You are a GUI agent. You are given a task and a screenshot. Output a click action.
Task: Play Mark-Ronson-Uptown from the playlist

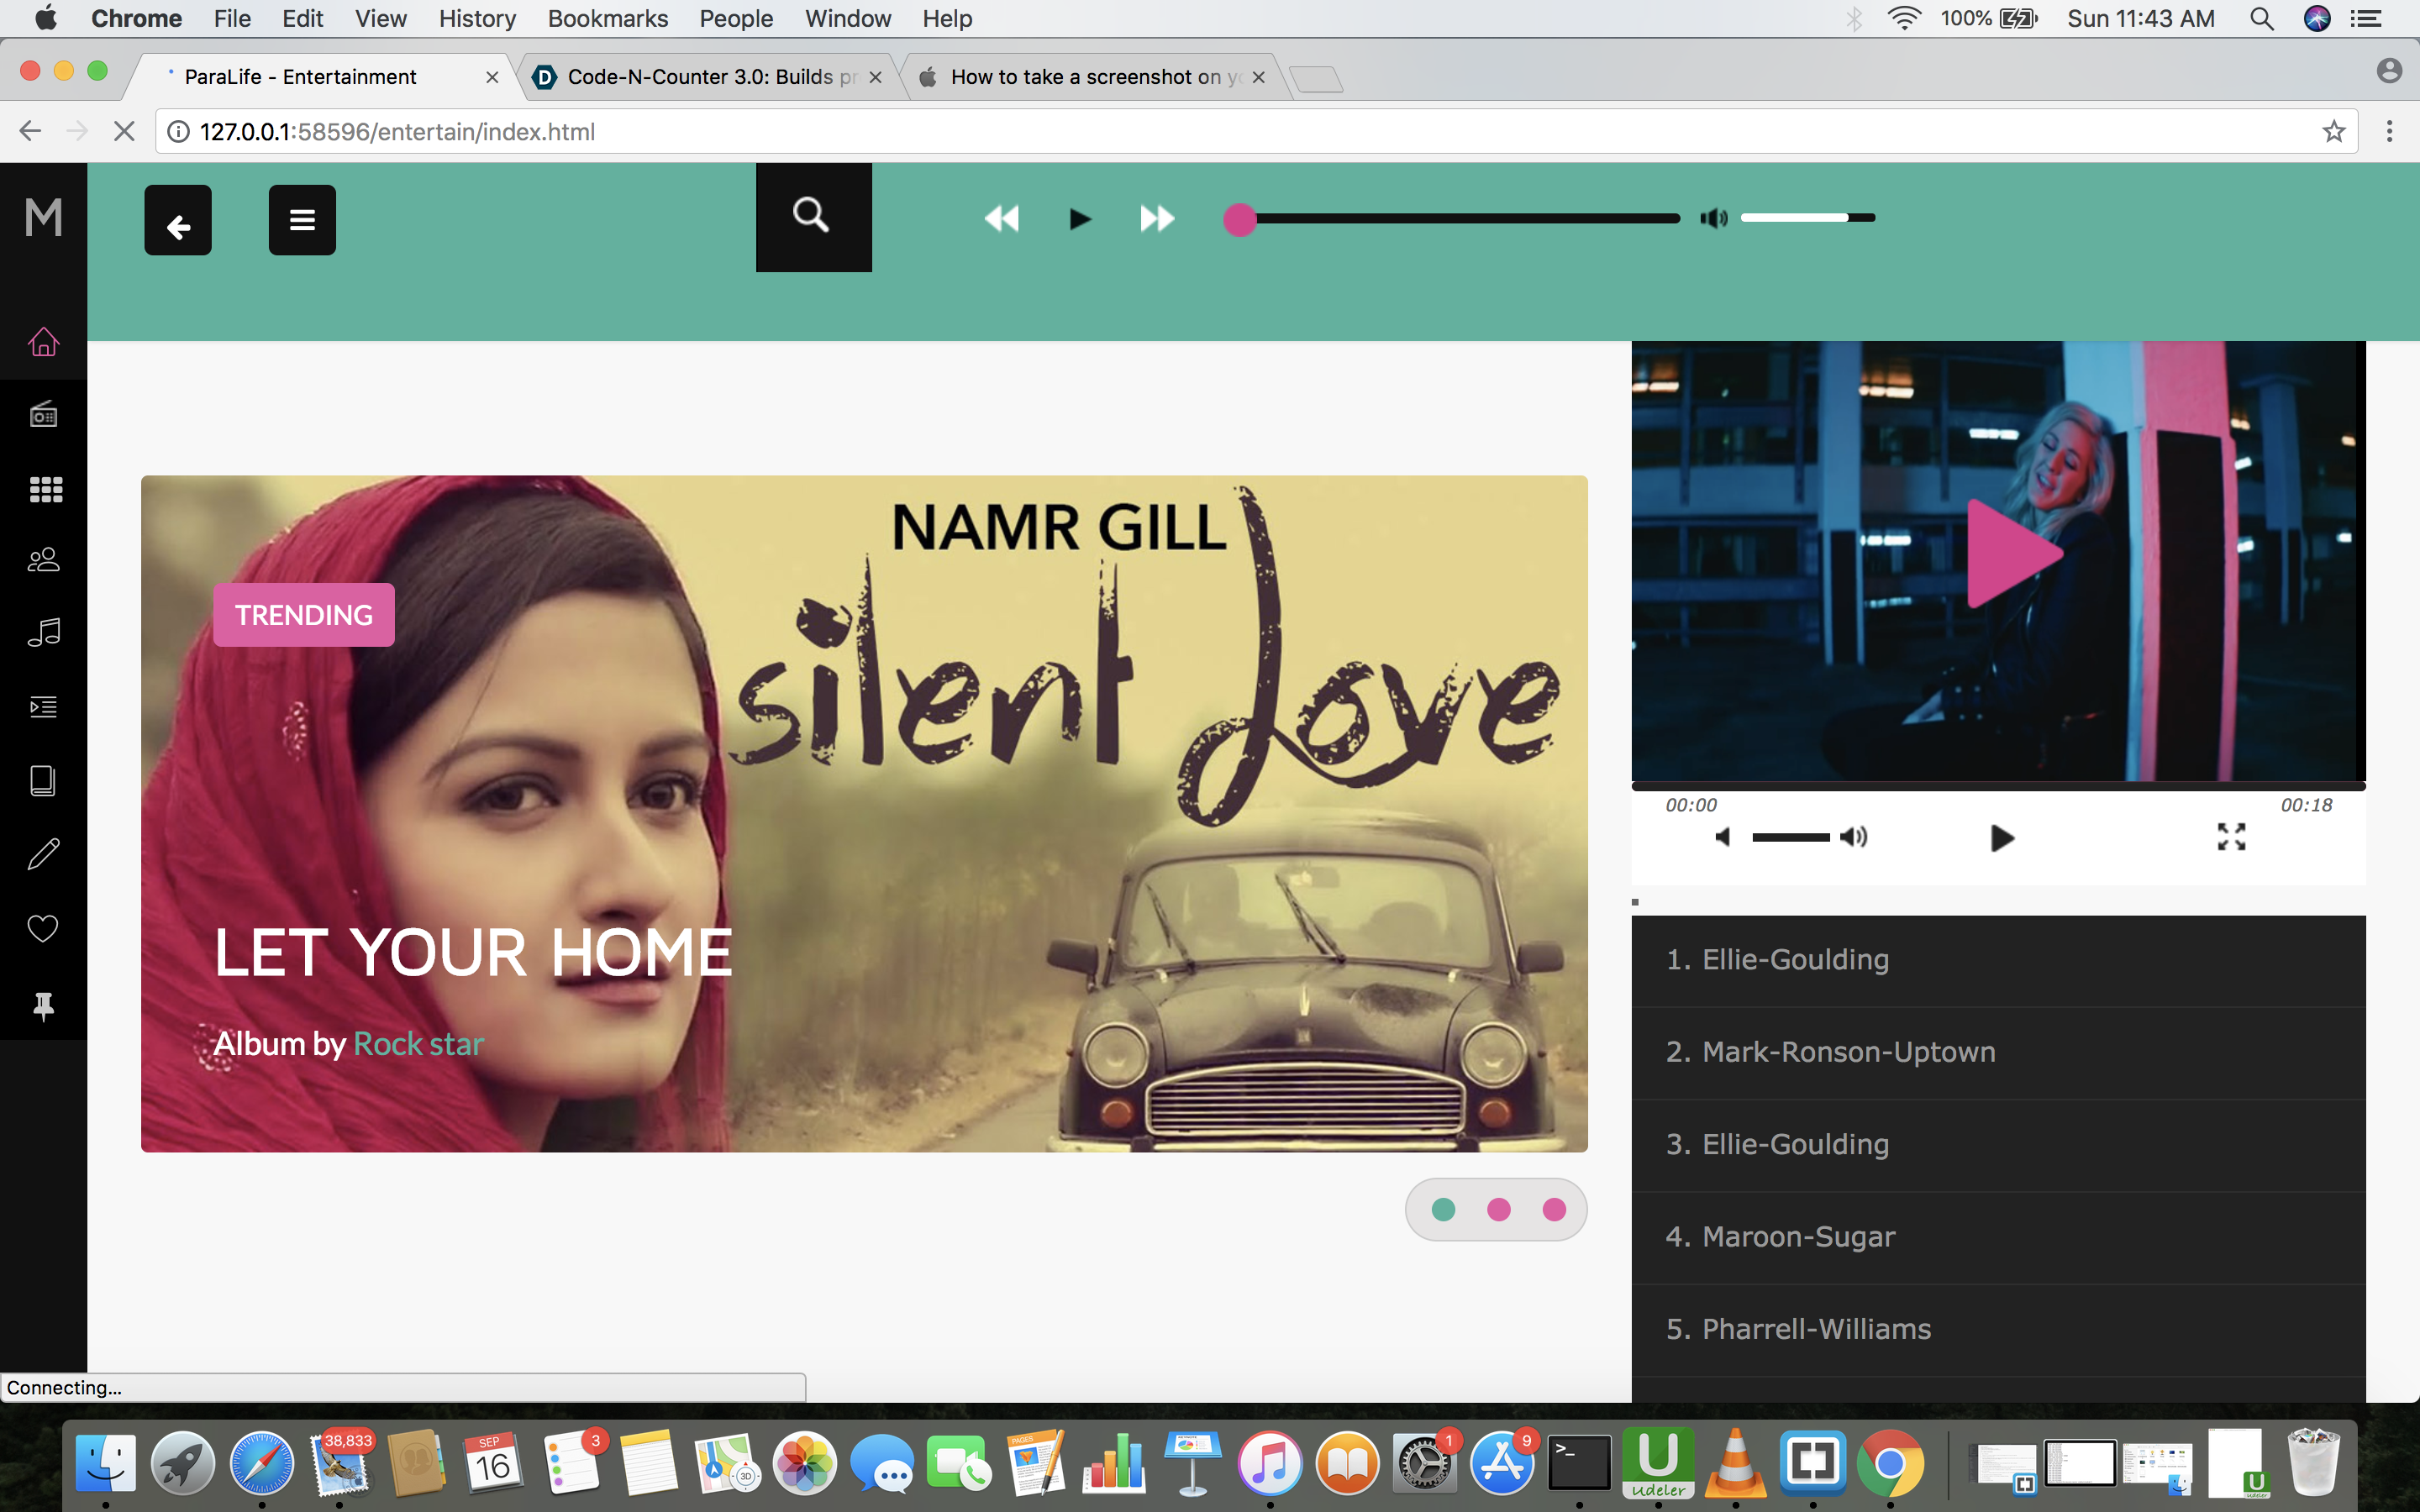pos(1848,1052)
